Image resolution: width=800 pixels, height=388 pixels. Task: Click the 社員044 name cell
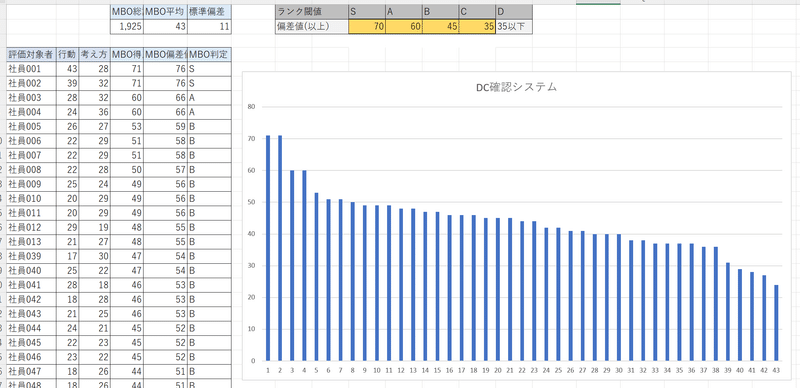point(31,328)
